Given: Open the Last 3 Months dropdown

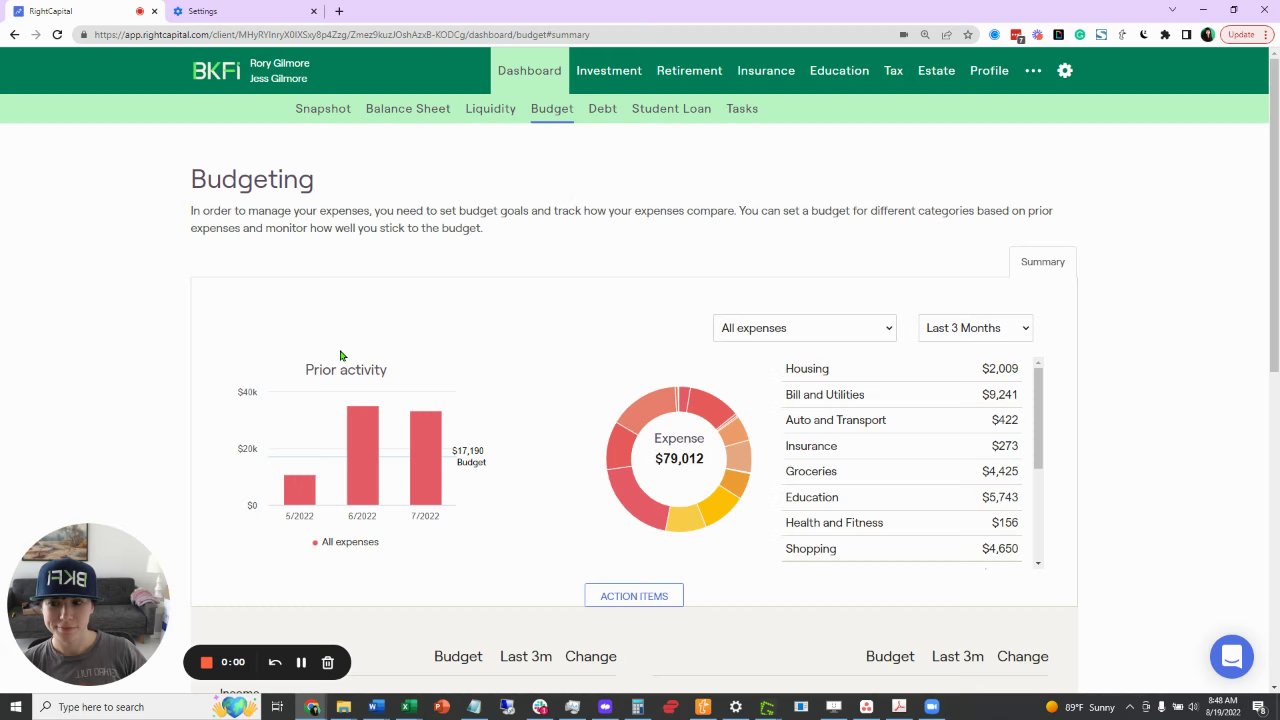Looking at the screenshot, I should coord(975,328).
